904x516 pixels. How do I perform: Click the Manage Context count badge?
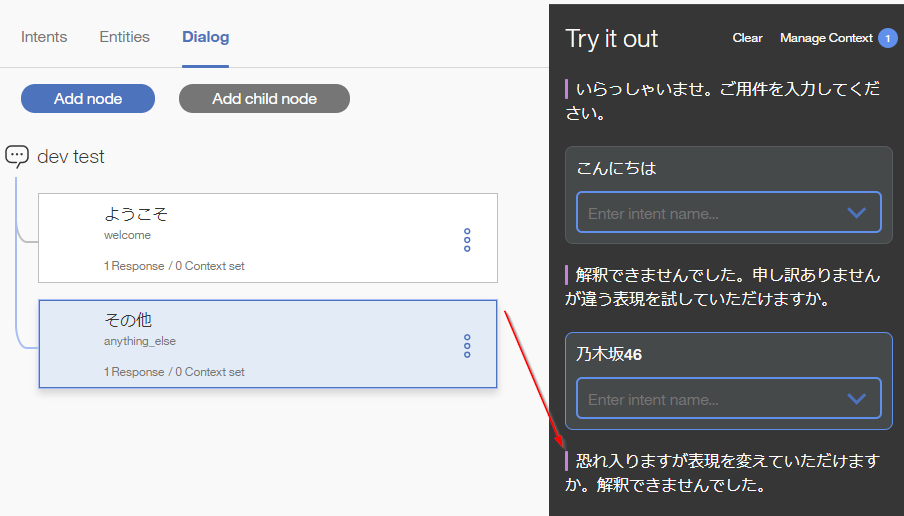click(x=887, y=39)
